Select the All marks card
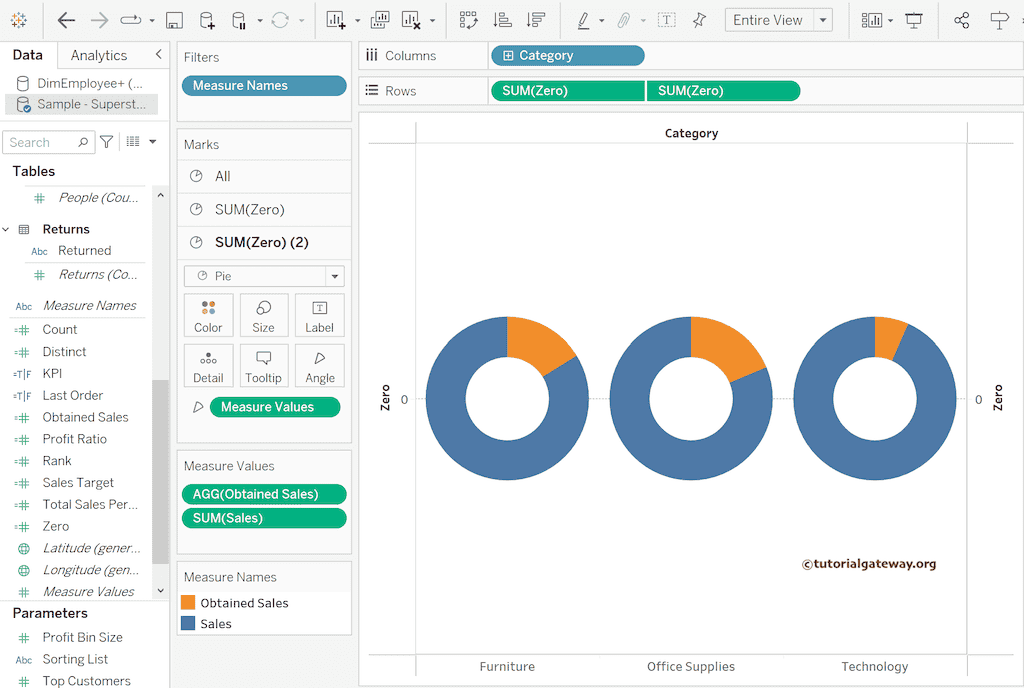This screenshot has height=688, width=1024. point(264,176)
